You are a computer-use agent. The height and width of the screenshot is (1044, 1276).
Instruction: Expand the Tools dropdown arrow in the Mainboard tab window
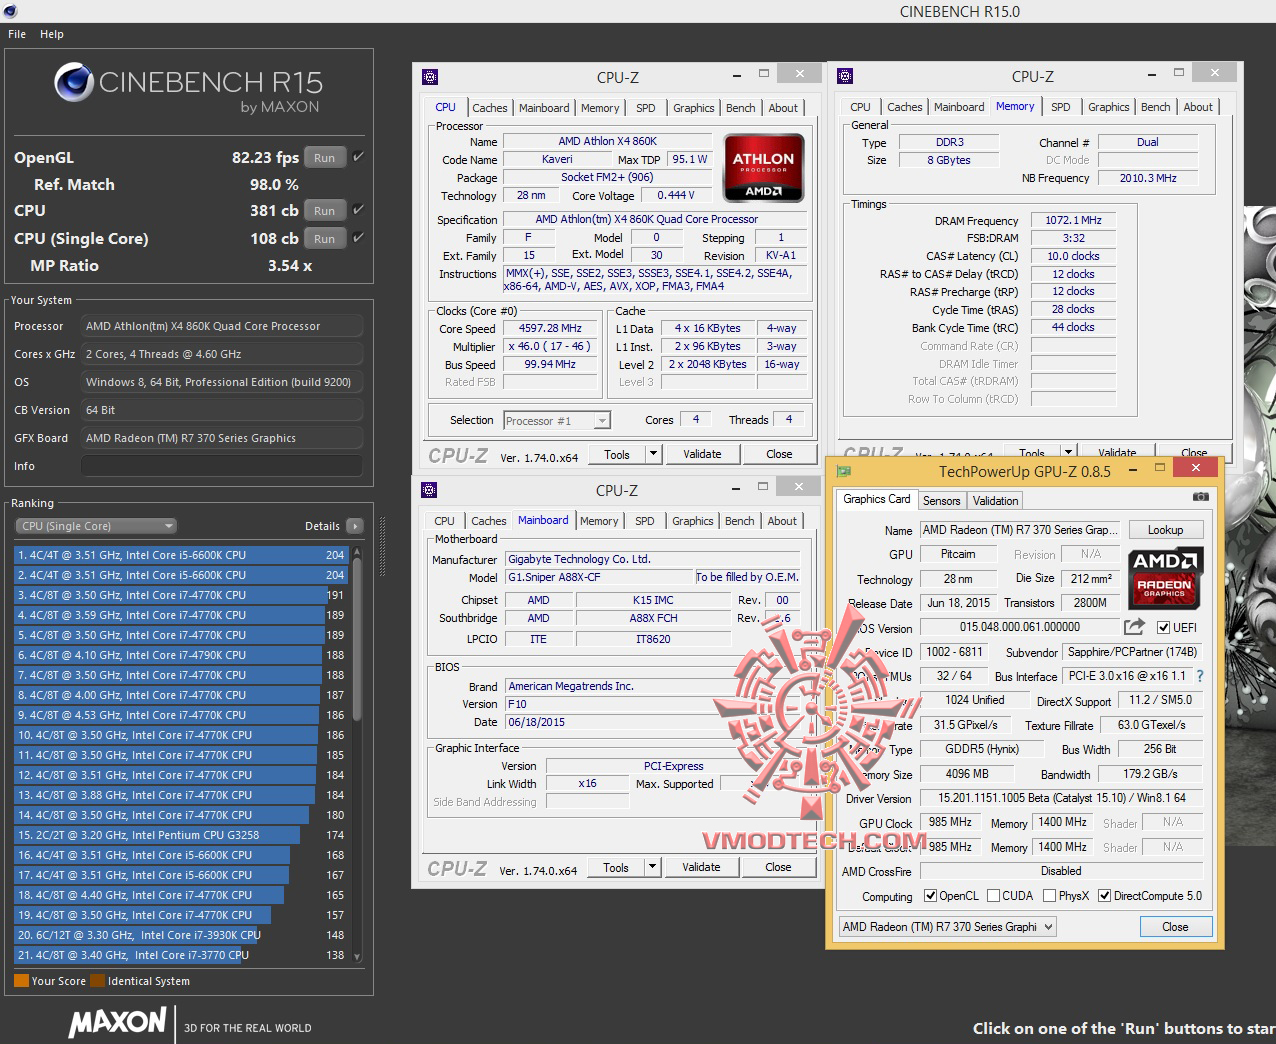(652, 868)
